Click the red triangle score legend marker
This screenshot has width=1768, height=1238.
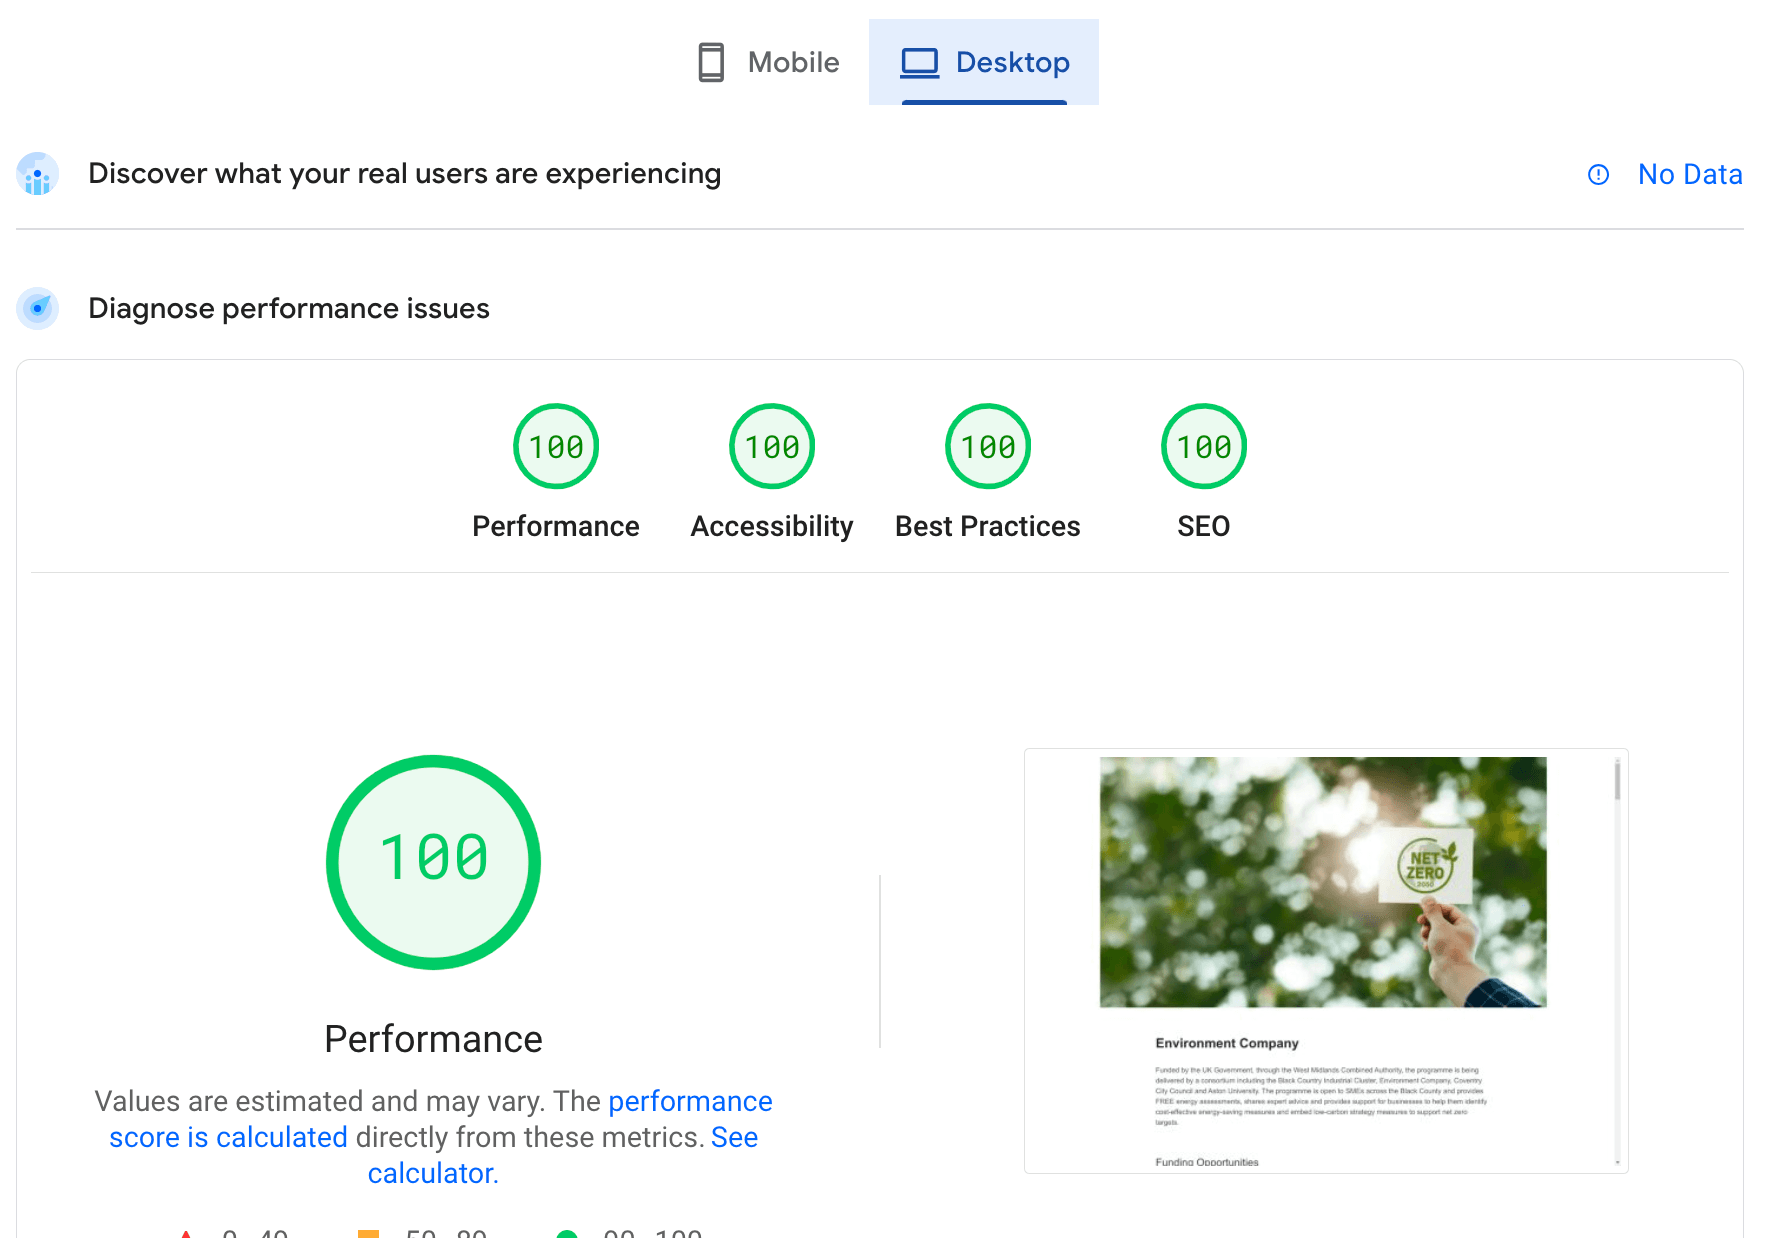tap(185, 1233)
